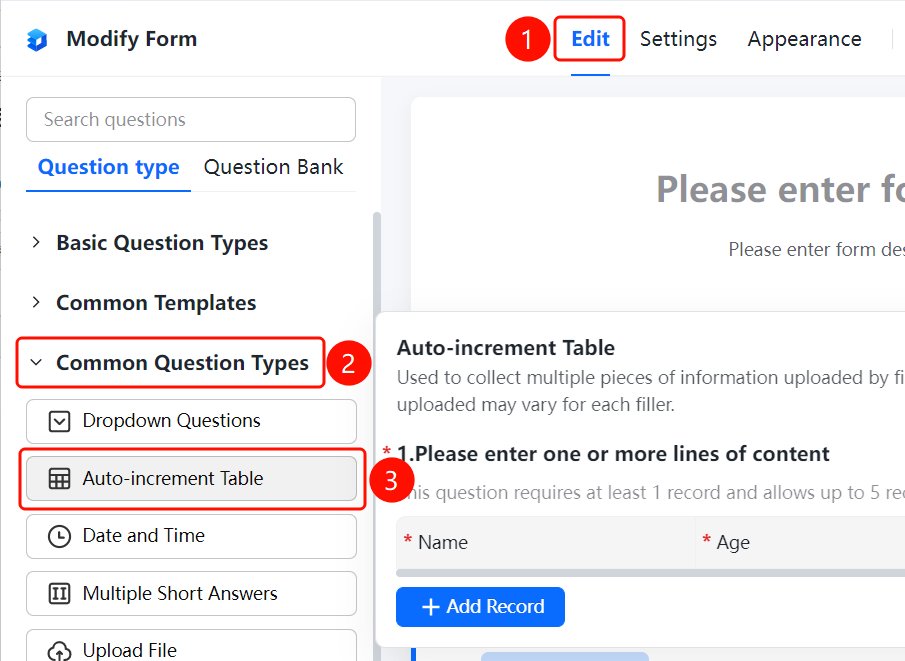Click the form title placeholder text
This screenshot has height=661, width=905.
point(780,189)
